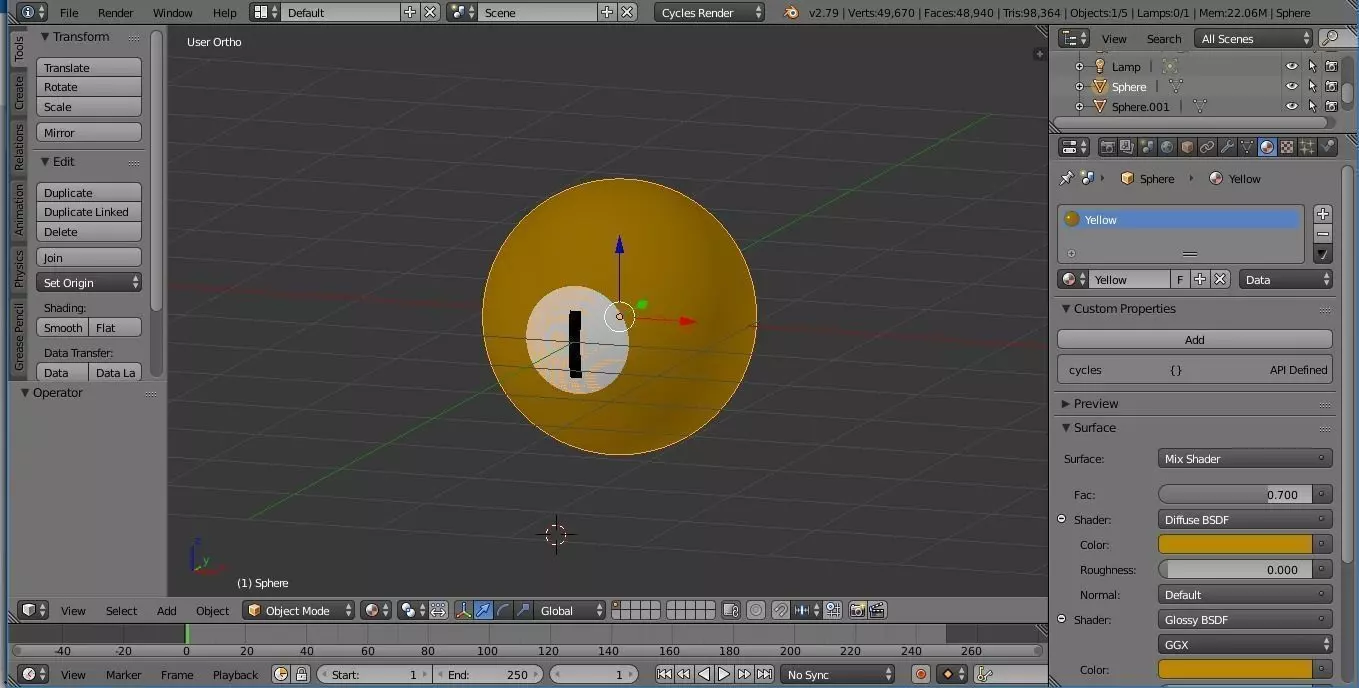Toggle visibility eye for Lamp

click(x=1291, y=66)
